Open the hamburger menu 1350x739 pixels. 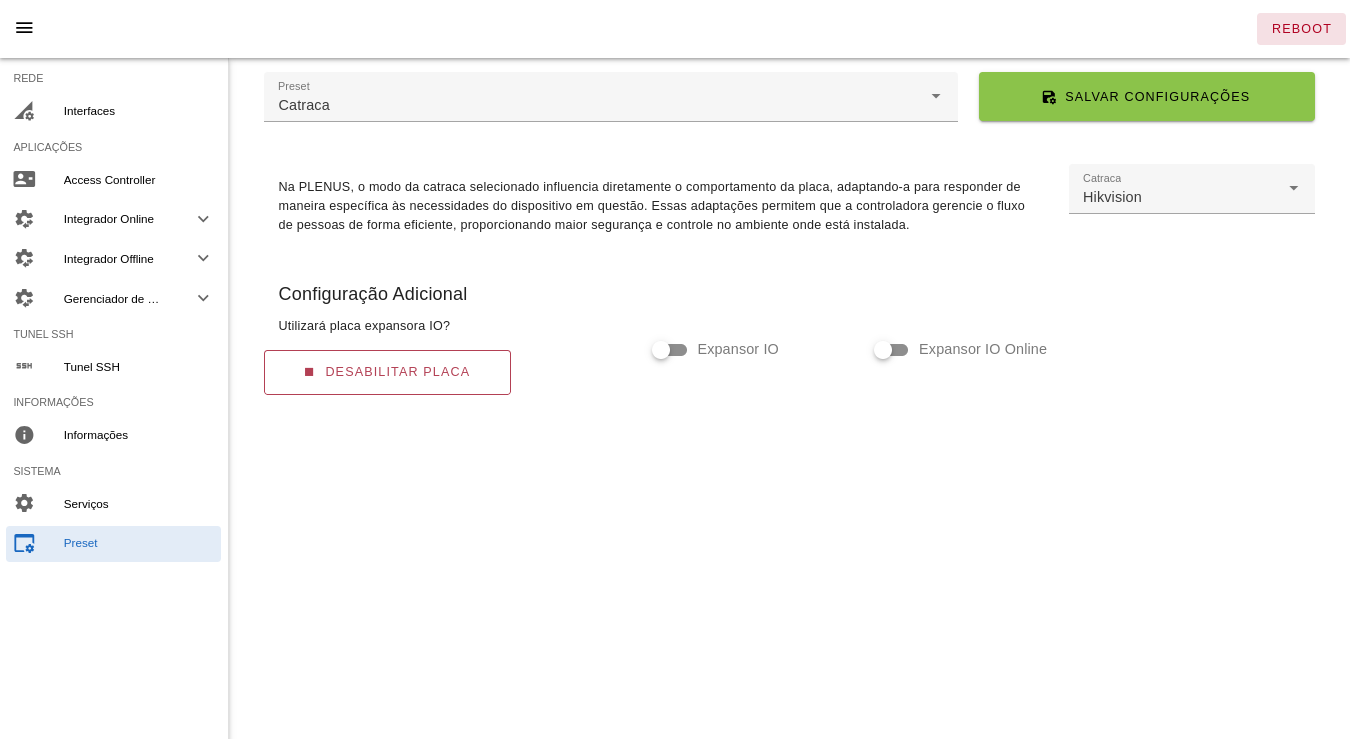click(24, 28)
